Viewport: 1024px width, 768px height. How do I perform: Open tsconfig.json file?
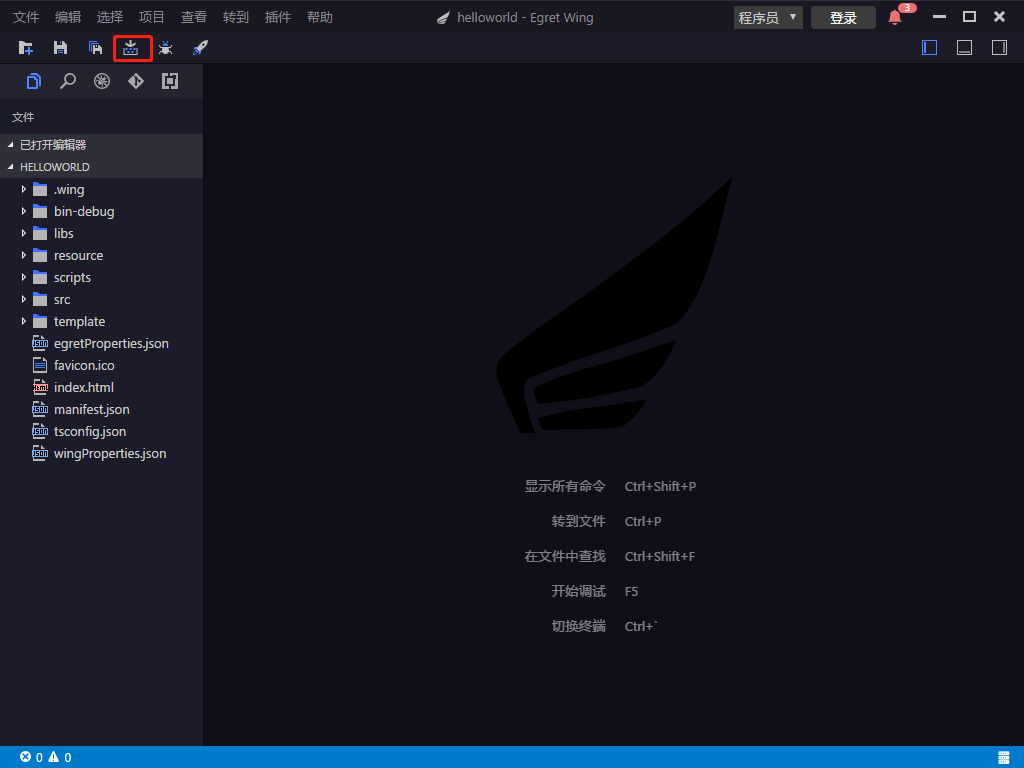coord(90,432)
